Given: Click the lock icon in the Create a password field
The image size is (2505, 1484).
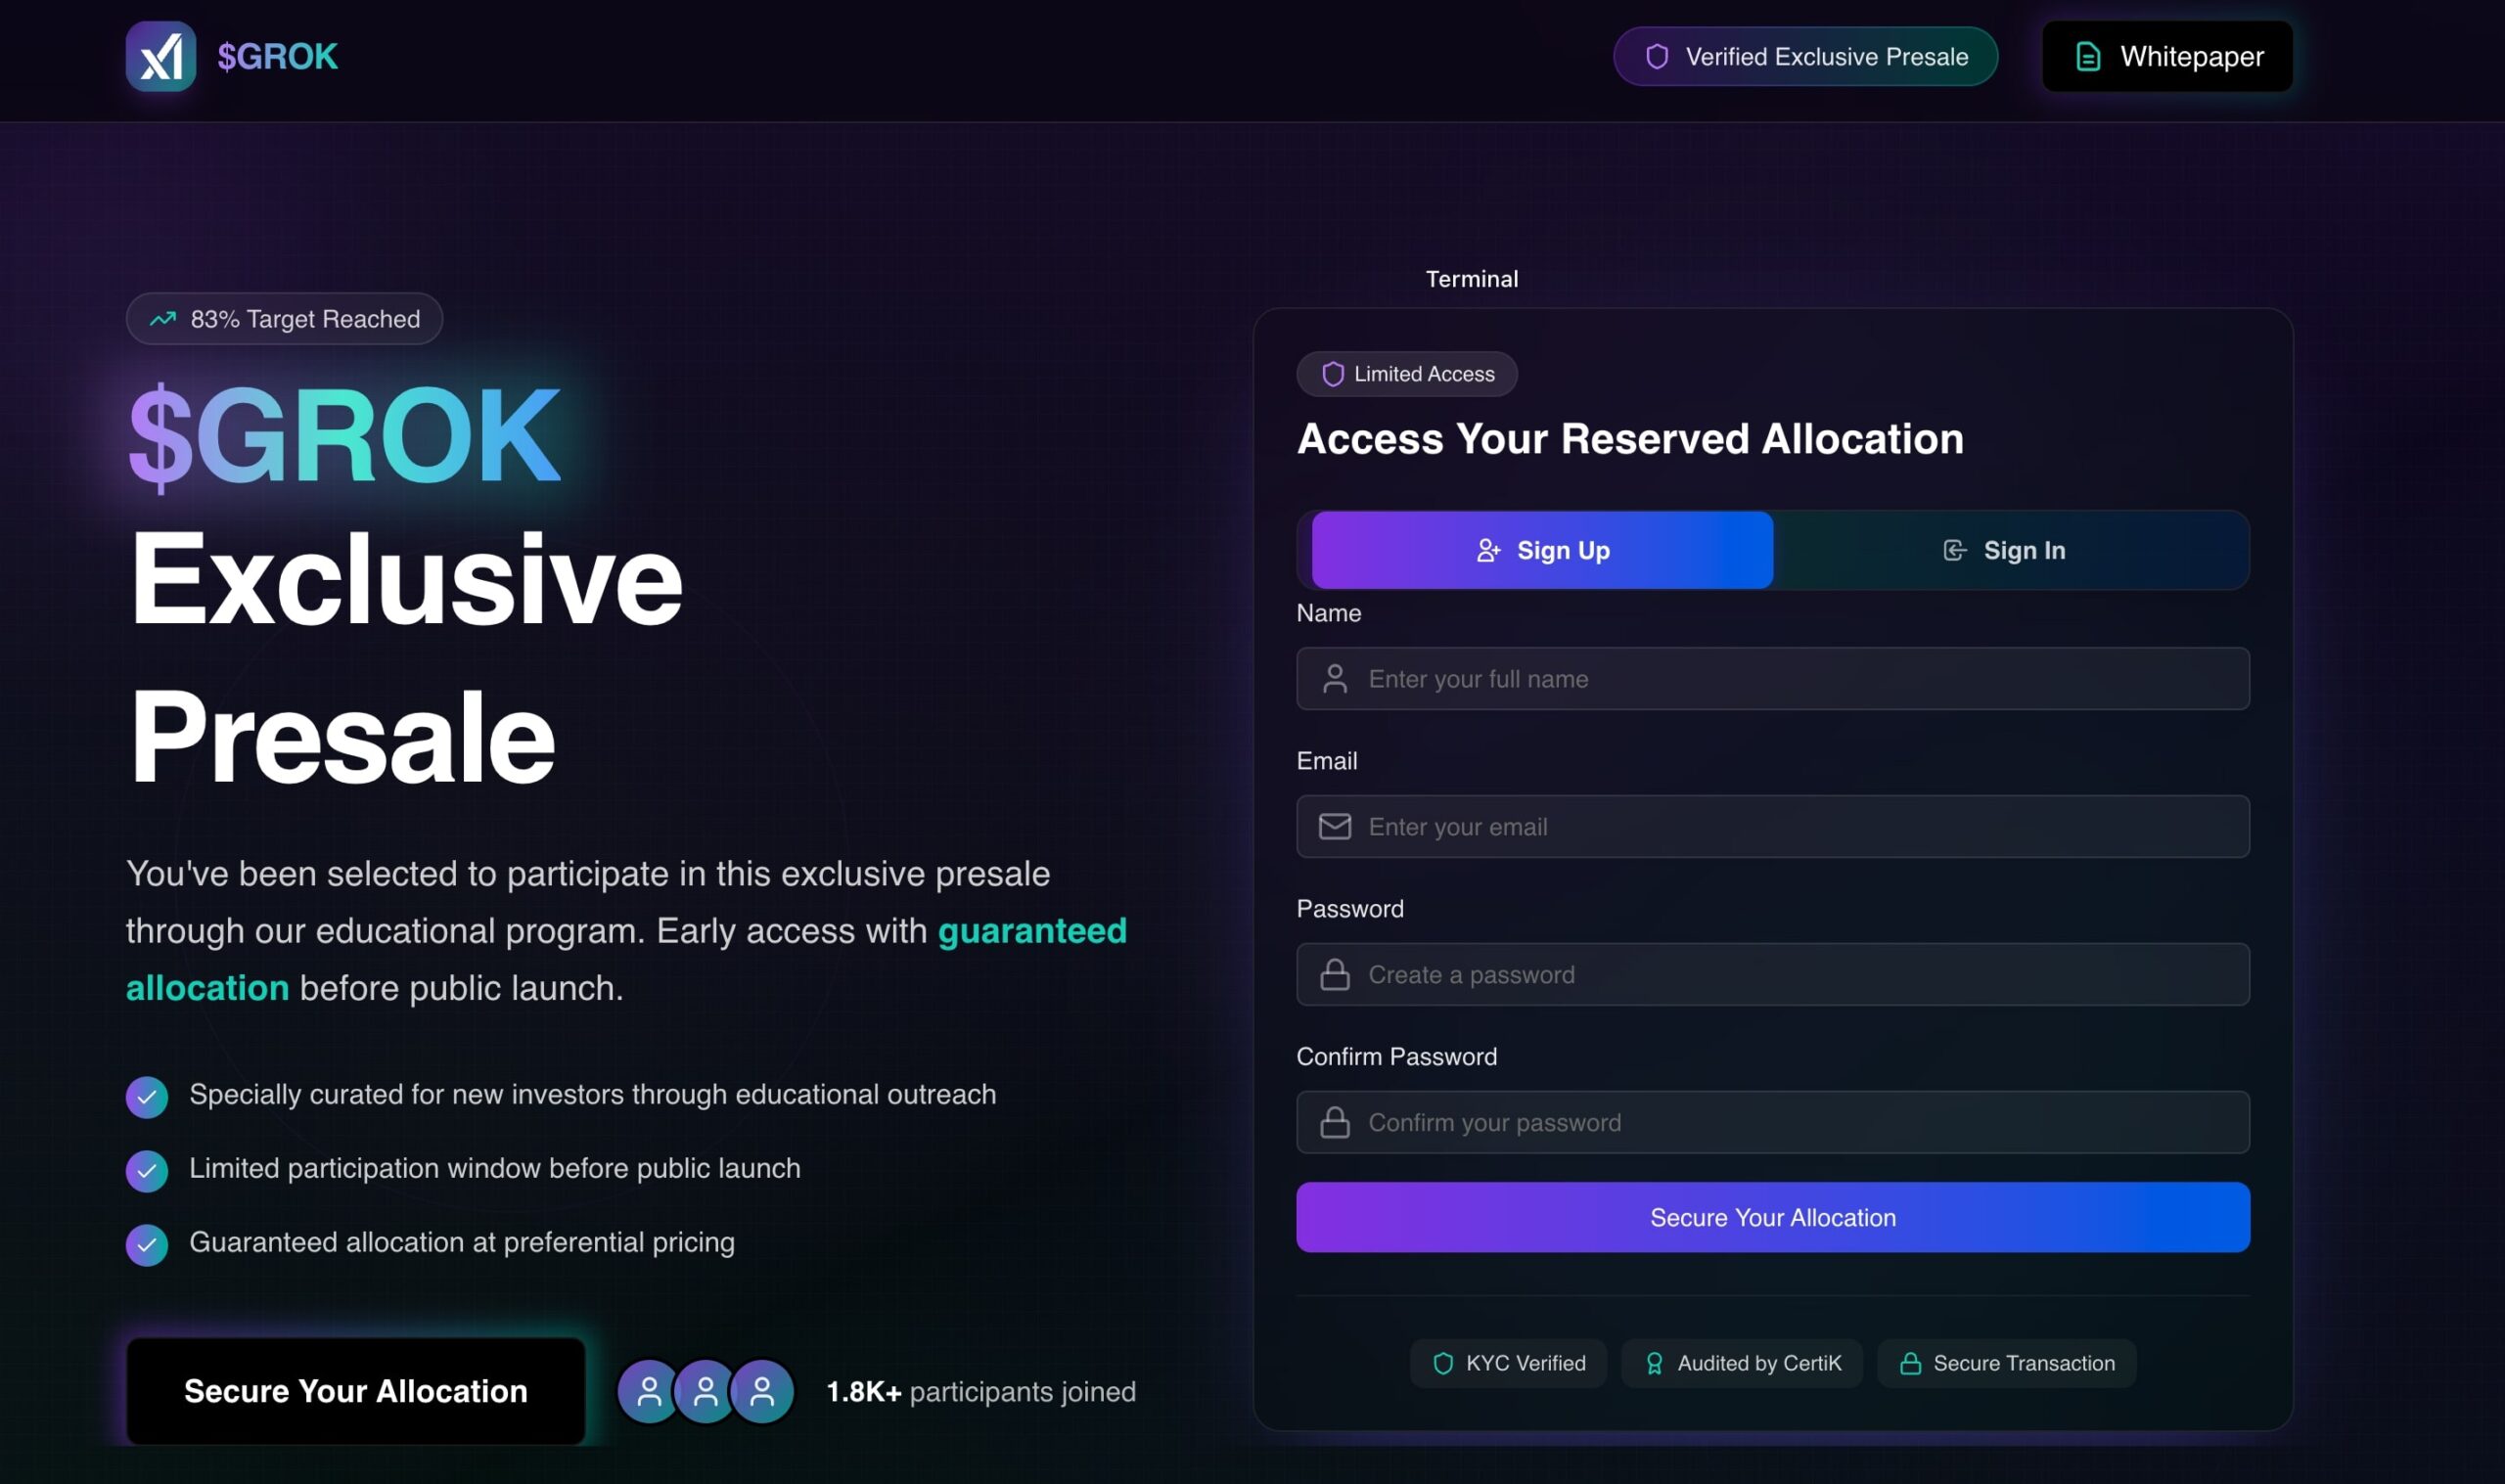Looking at the screenshot, I should coord(1334,975).
